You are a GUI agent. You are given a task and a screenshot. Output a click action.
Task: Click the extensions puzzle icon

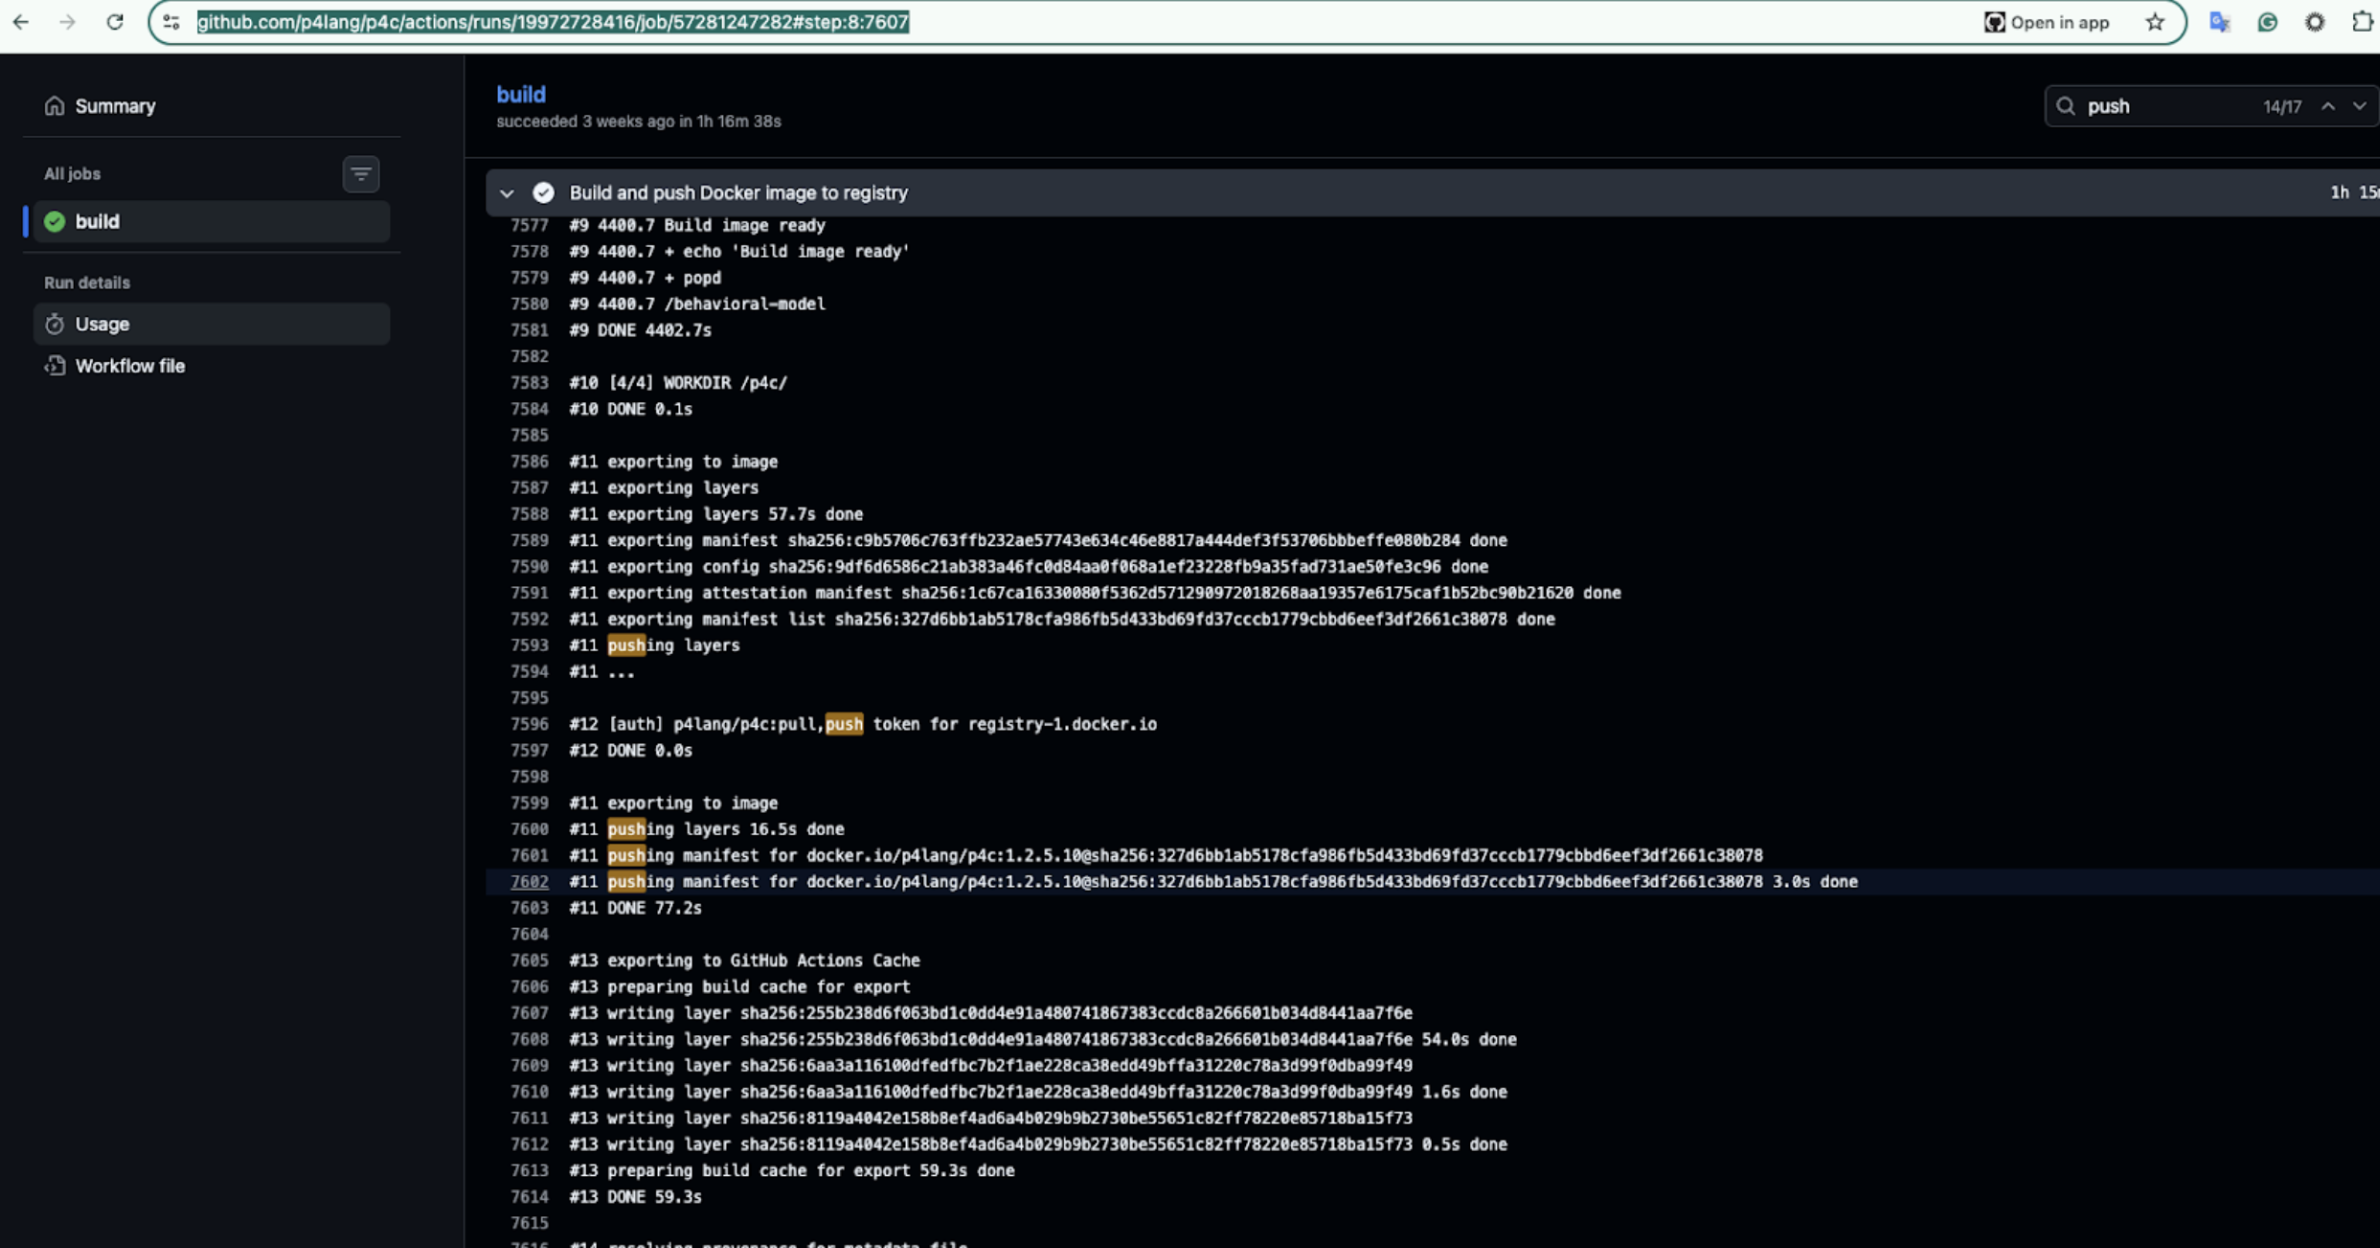[x=2362, y=22]
